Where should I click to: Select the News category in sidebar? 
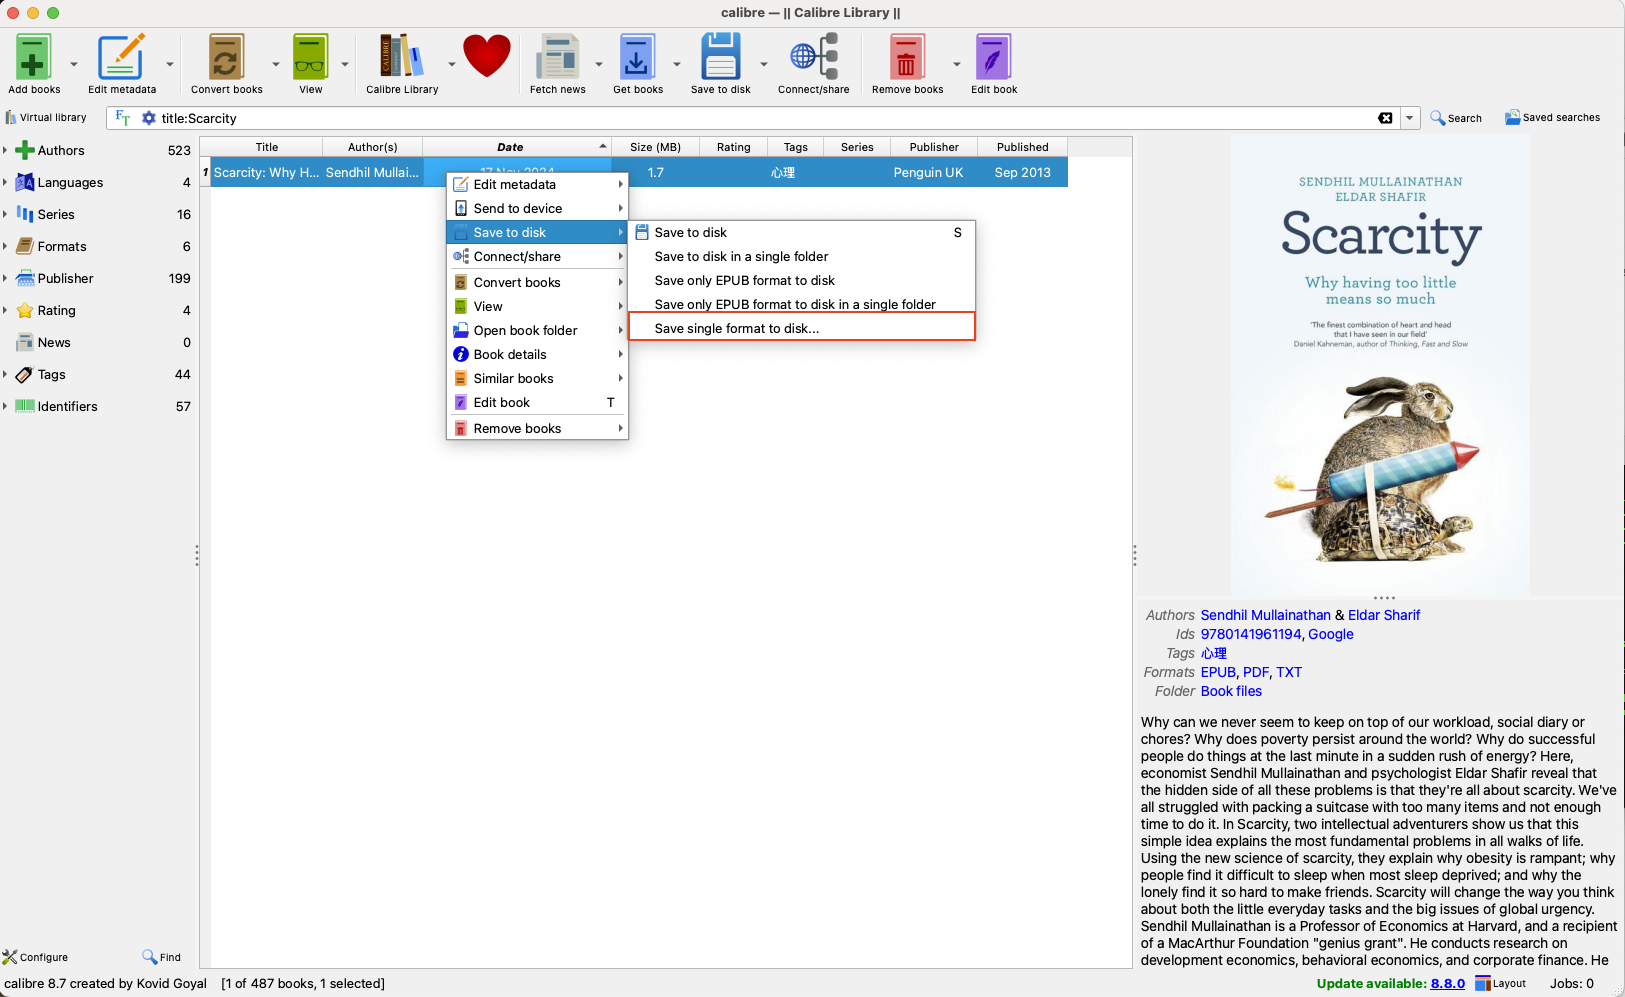pyautogui.click(x=54, y=342)
